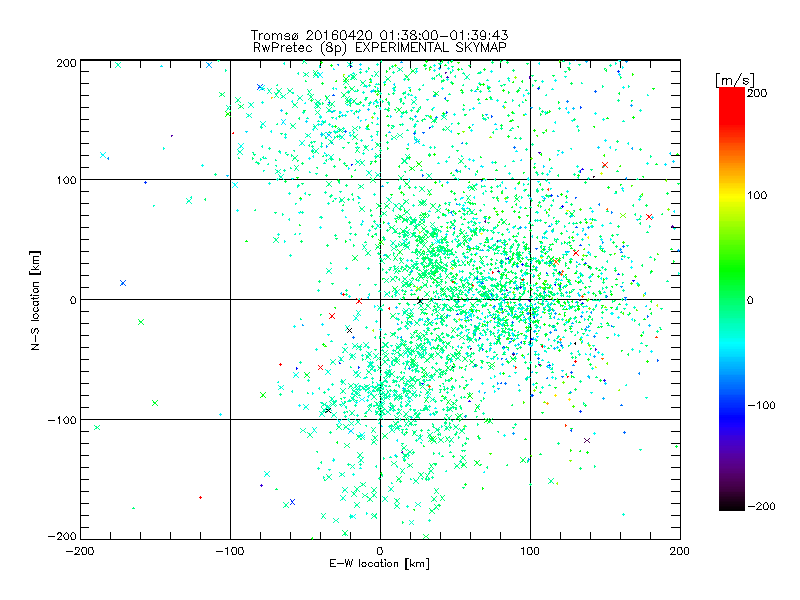This screenshot has width=800, height=600.
Task: Click the red X marker near E-W 179, N-S 69
Action: (649, 217)
